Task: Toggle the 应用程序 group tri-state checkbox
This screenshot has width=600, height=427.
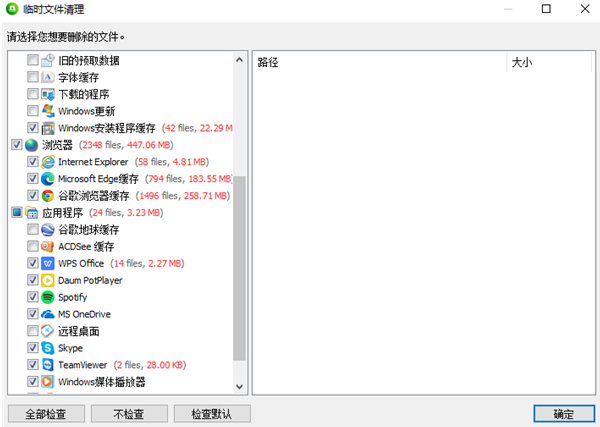Action: tap(16, 212)
